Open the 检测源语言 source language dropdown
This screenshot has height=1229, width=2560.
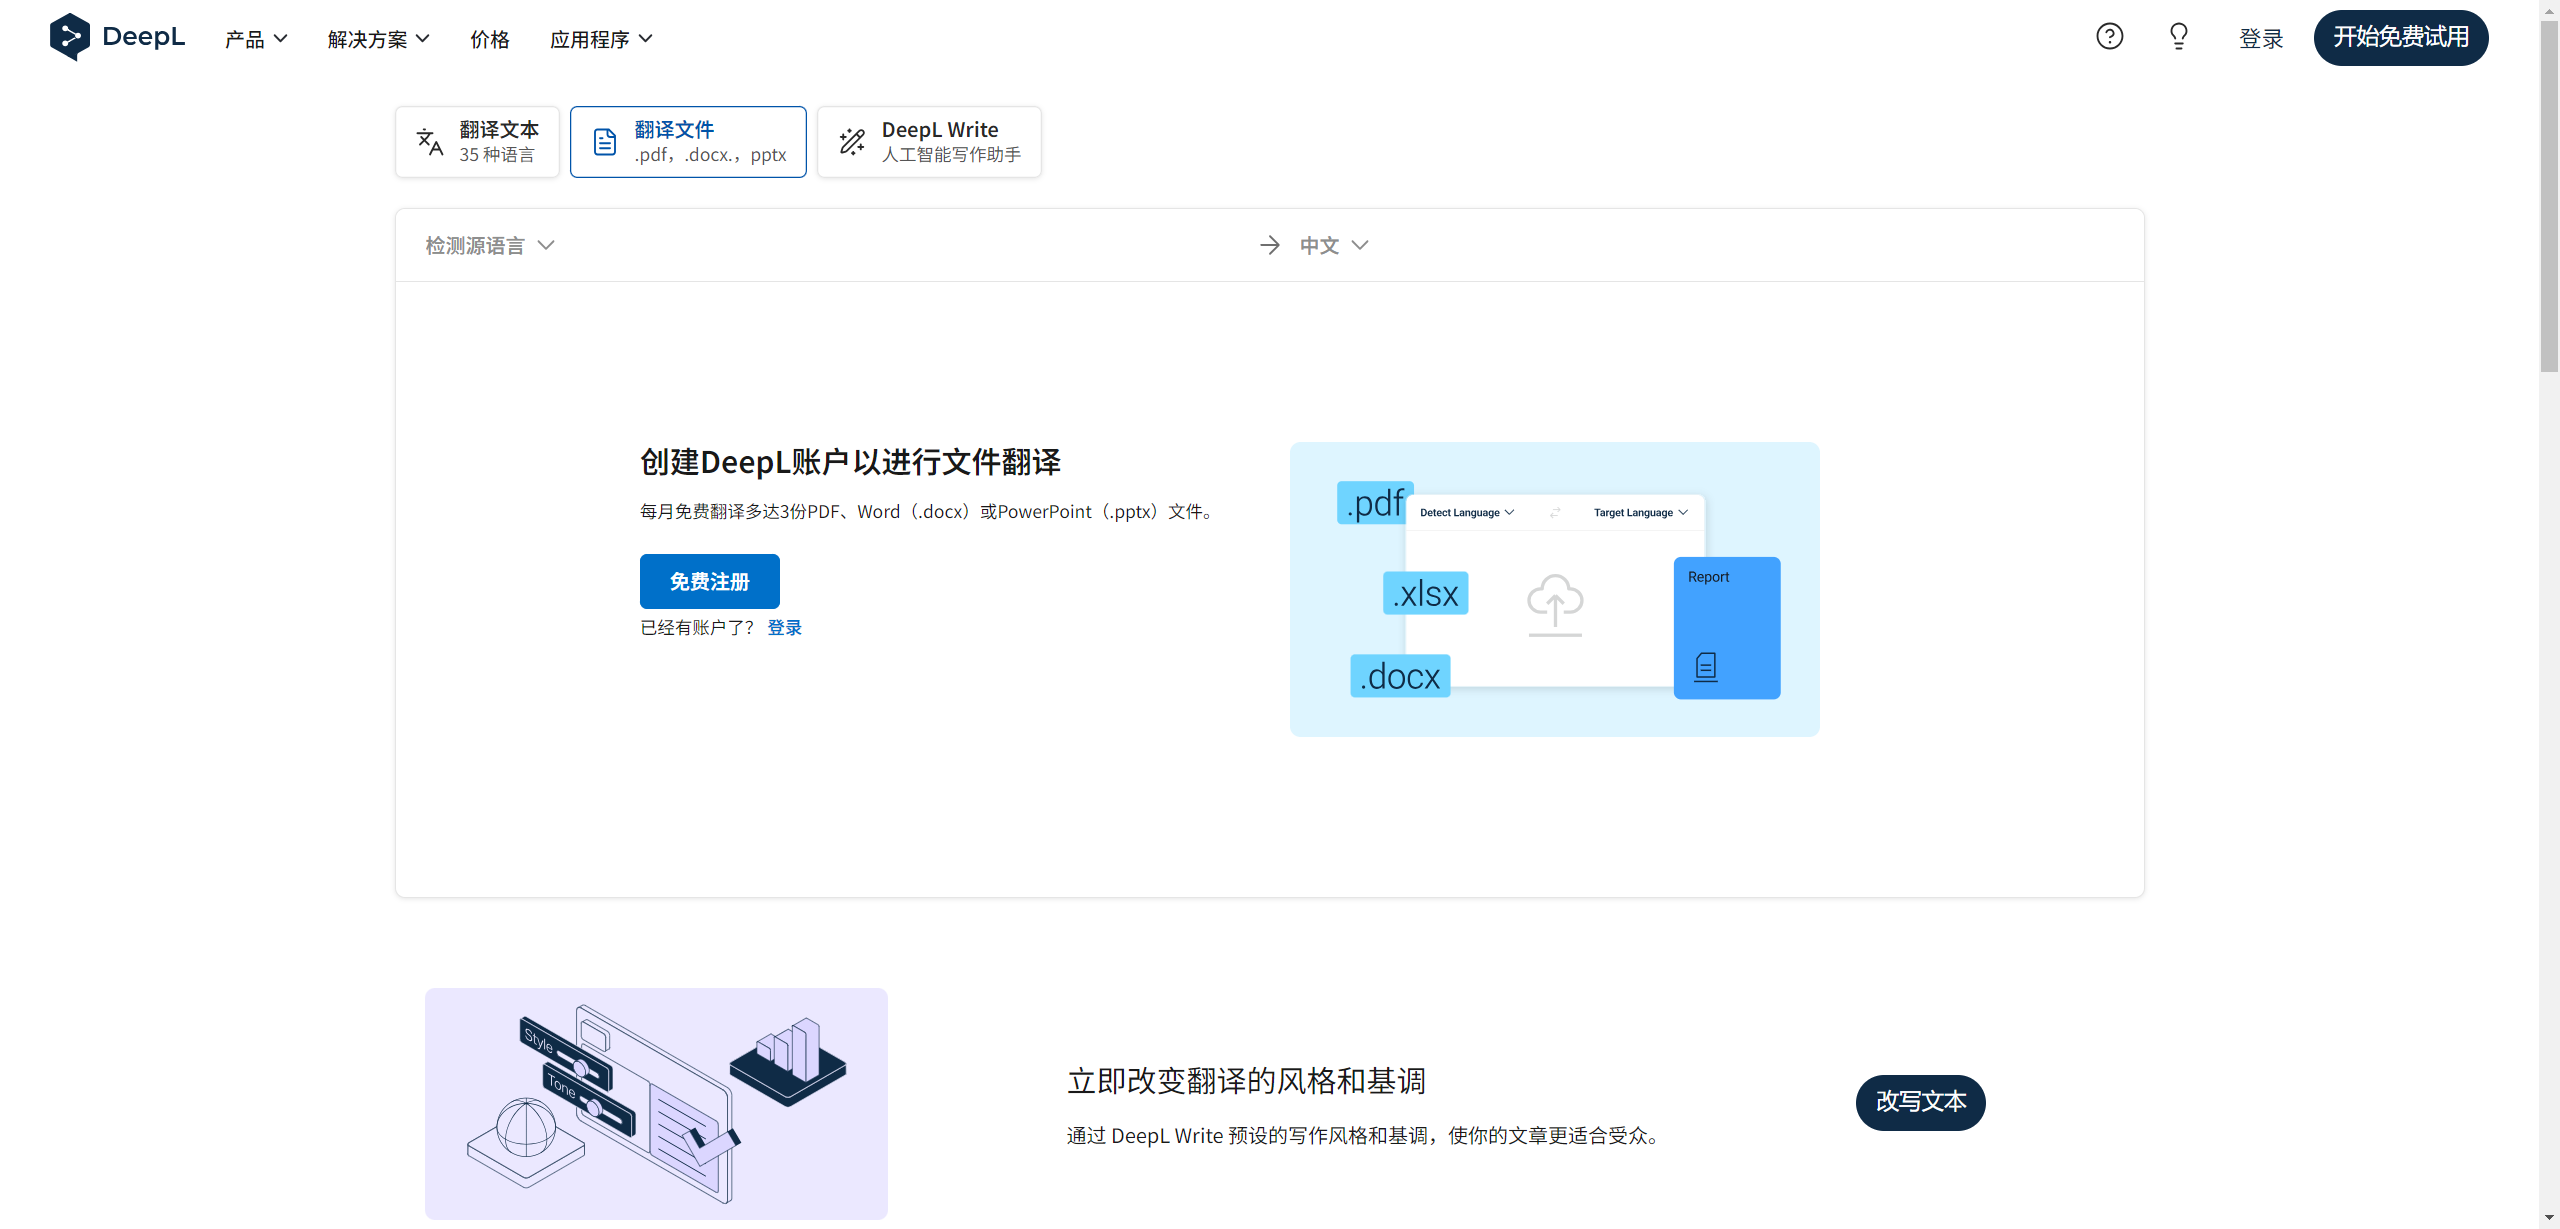pos(490,245)
